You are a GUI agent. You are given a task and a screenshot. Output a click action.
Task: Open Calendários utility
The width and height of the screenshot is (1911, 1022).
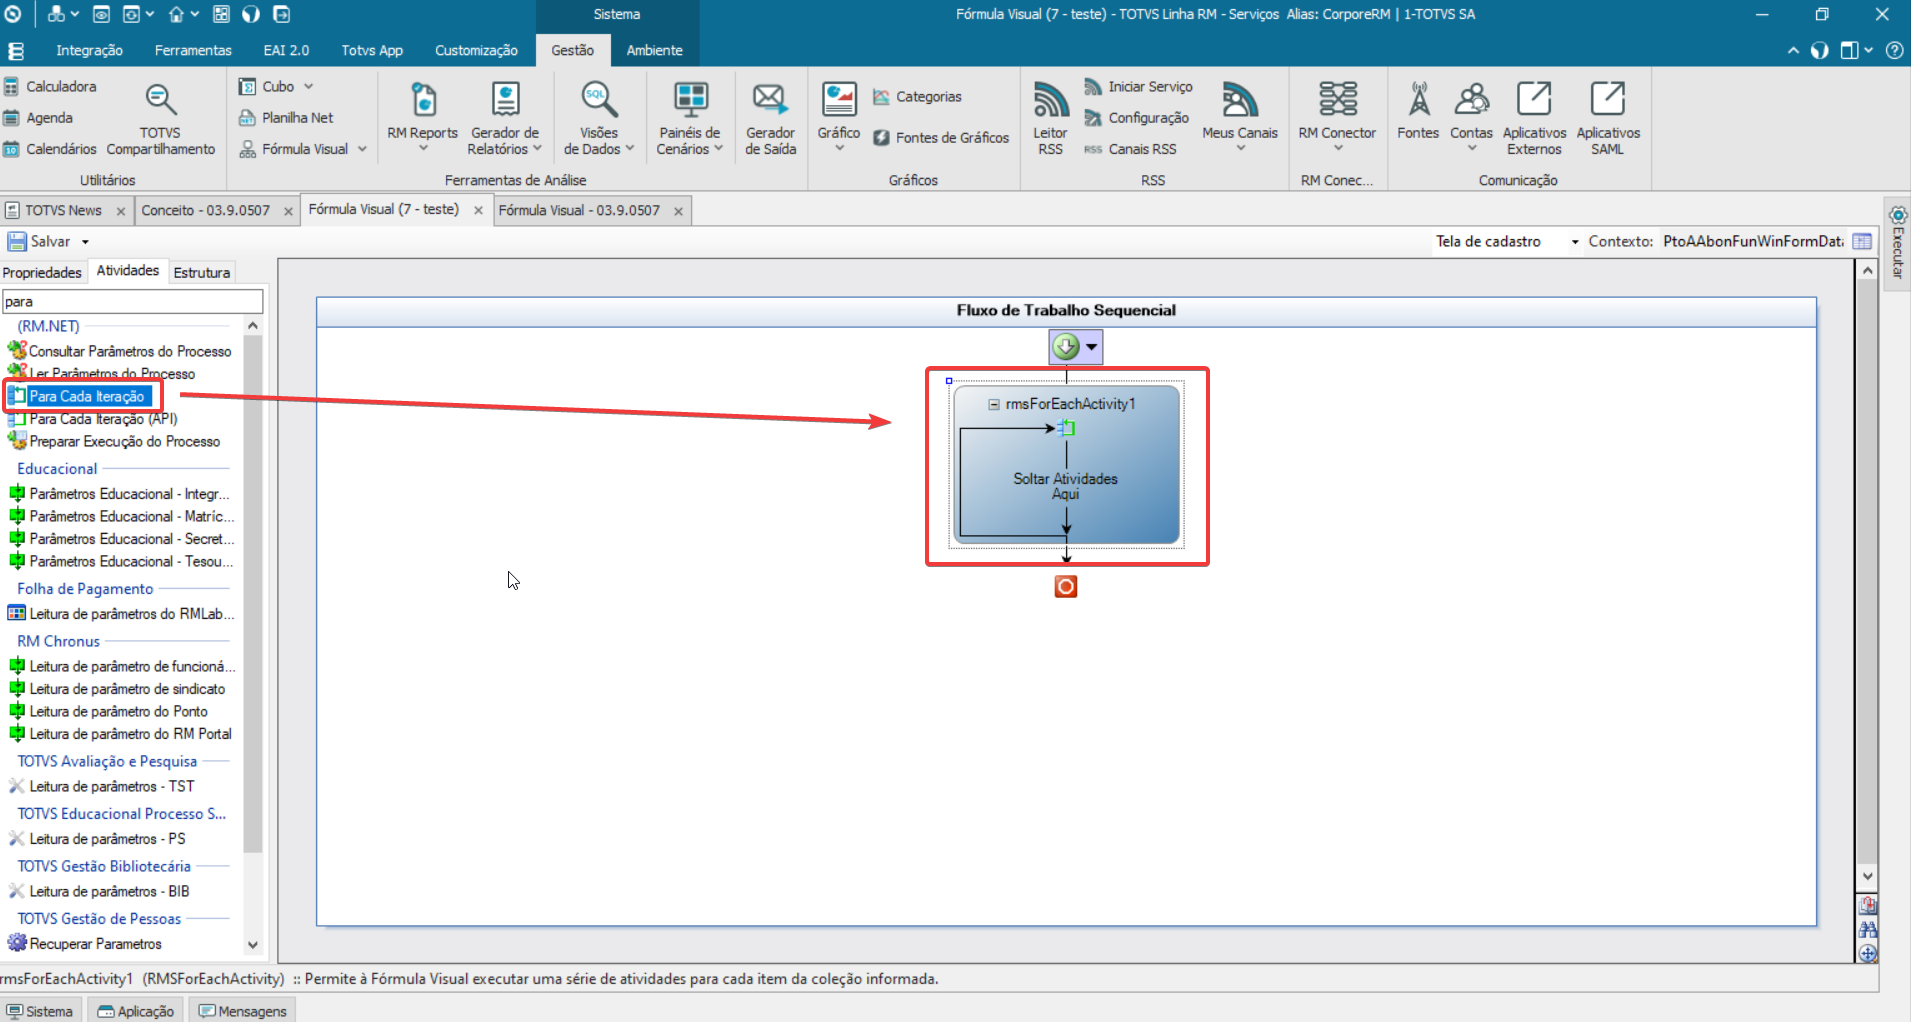pyautogui.click(x=50, y=149)
